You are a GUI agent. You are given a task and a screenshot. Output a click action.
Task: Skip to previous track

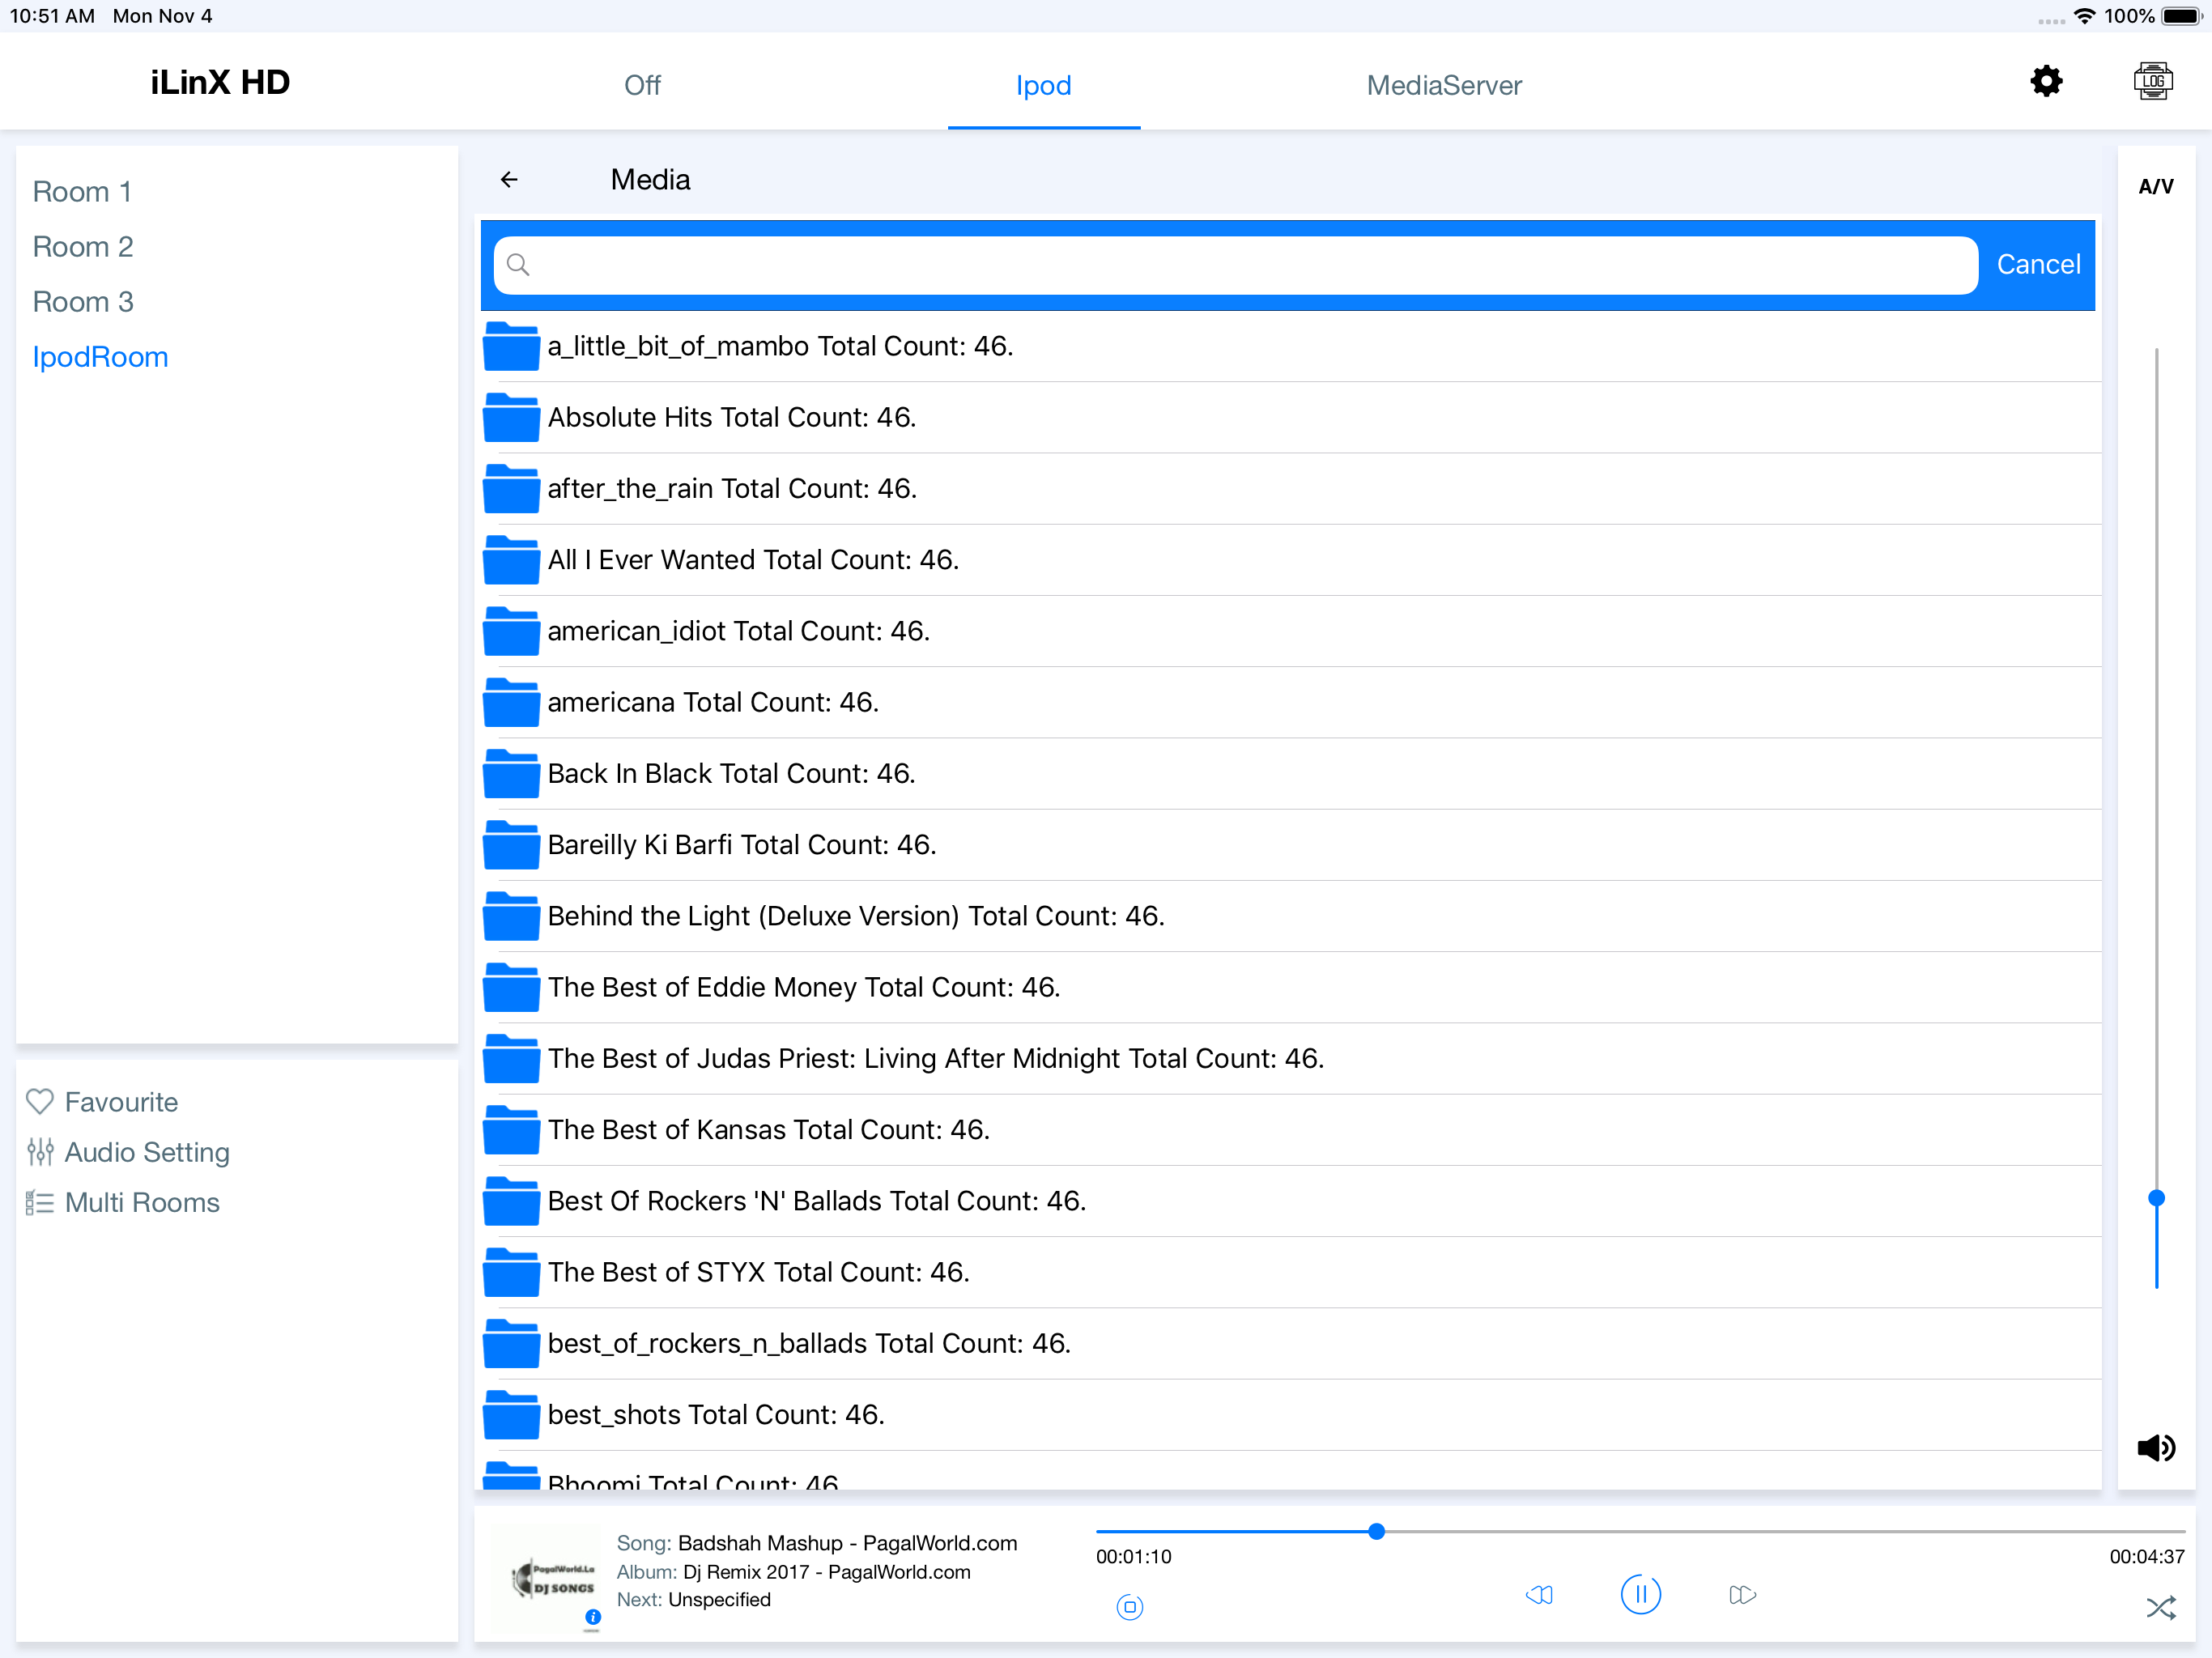tap(1539, 1595)
